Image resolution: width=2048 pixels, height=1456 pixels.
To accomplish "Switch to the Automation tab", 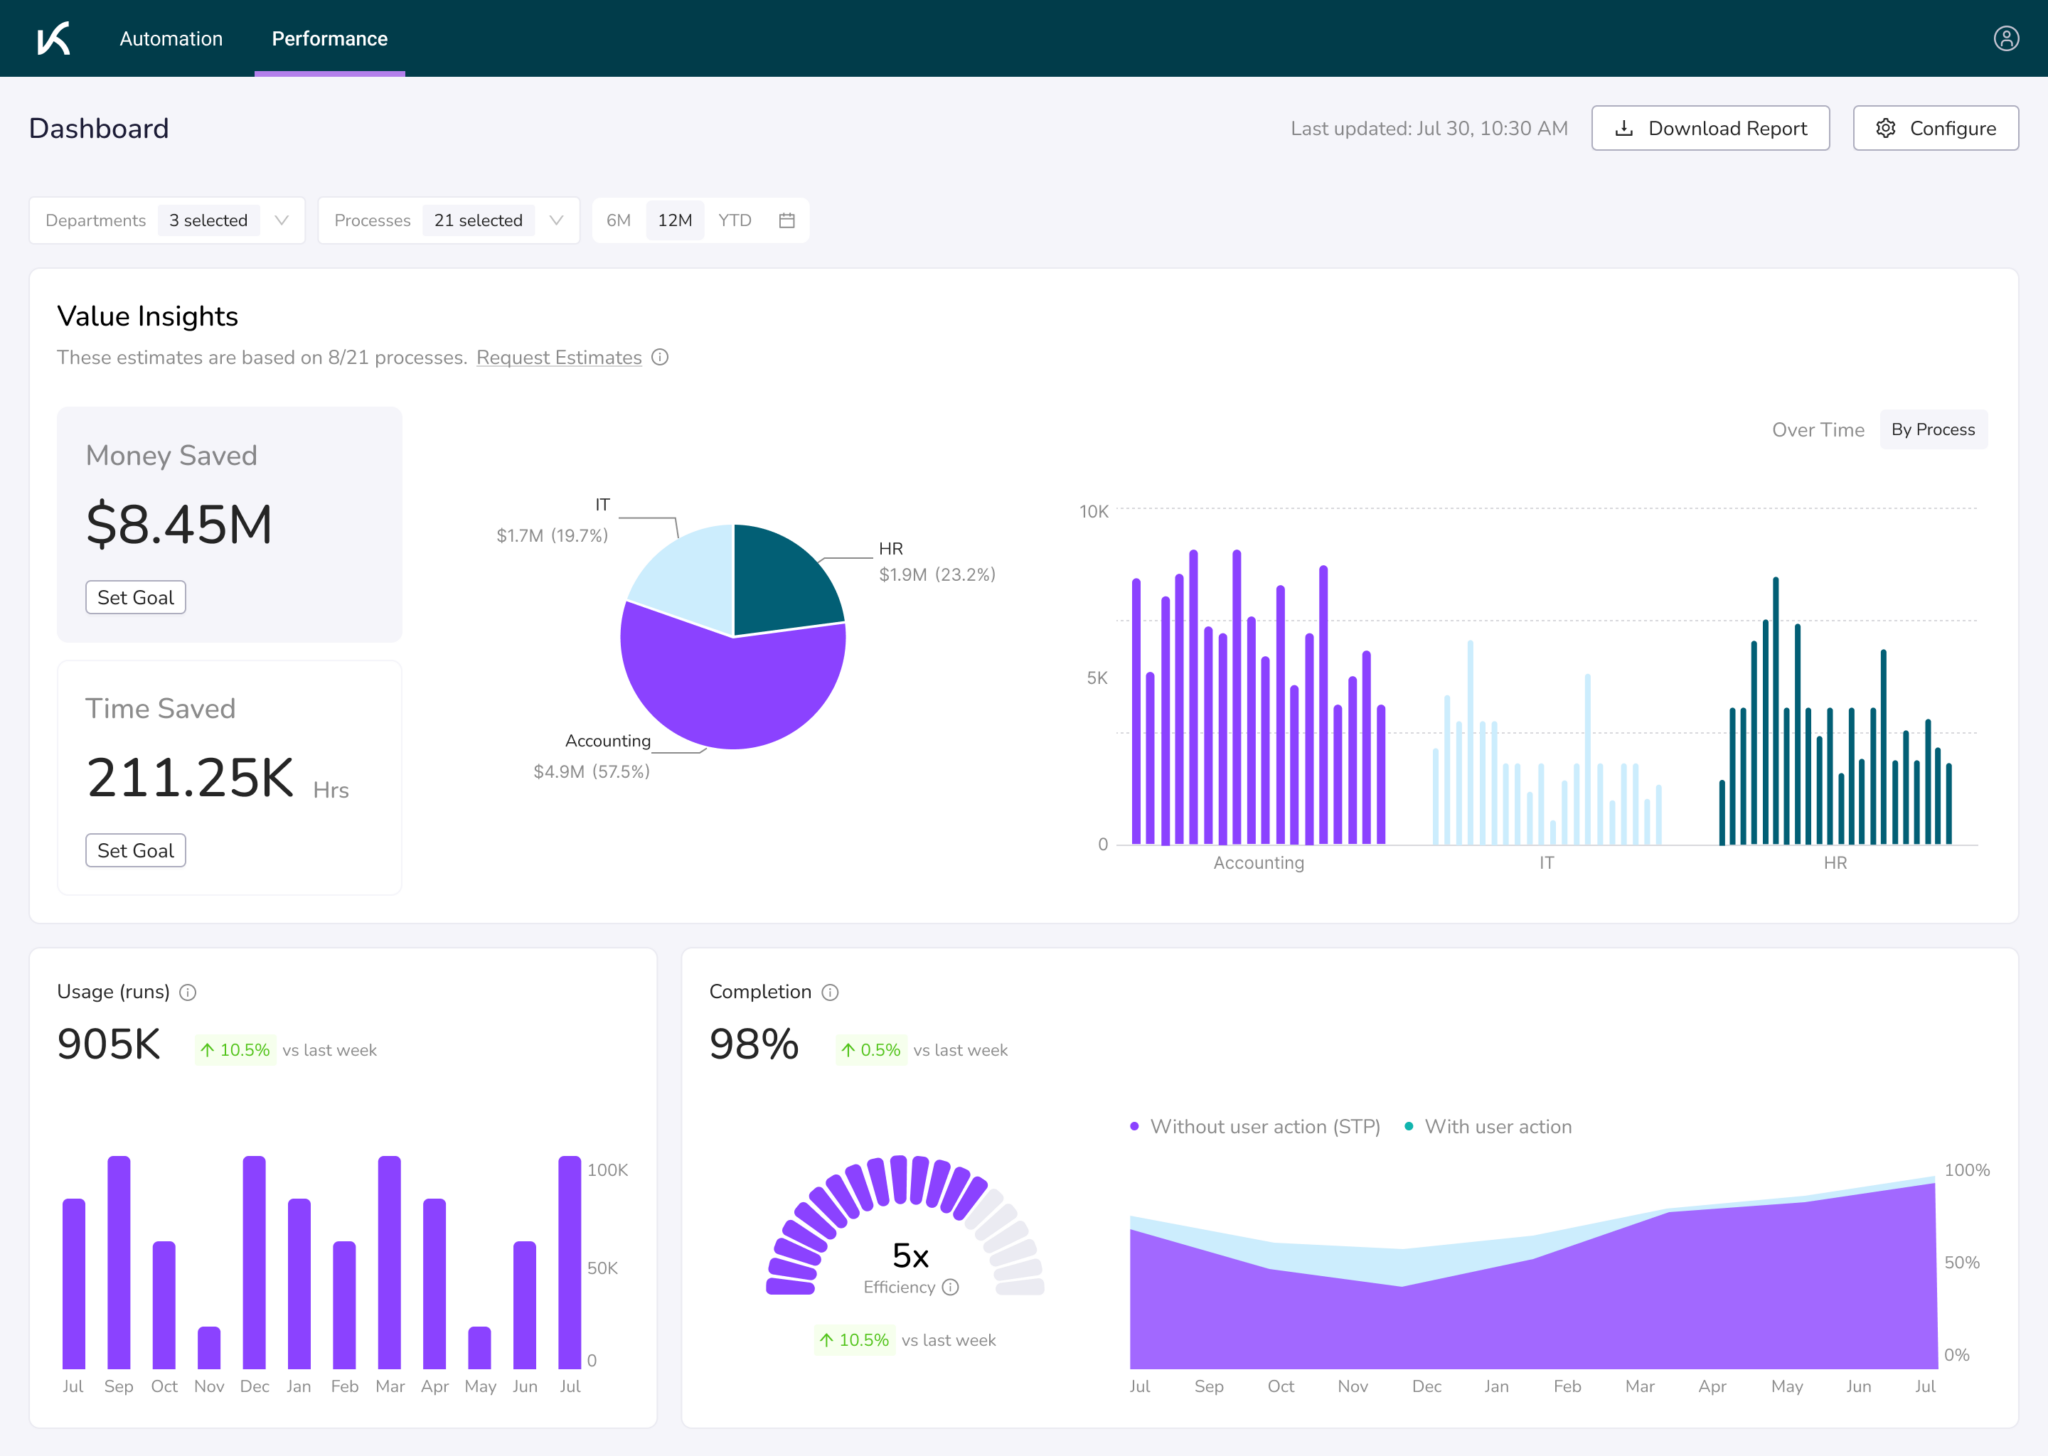I will pos(171,38).
